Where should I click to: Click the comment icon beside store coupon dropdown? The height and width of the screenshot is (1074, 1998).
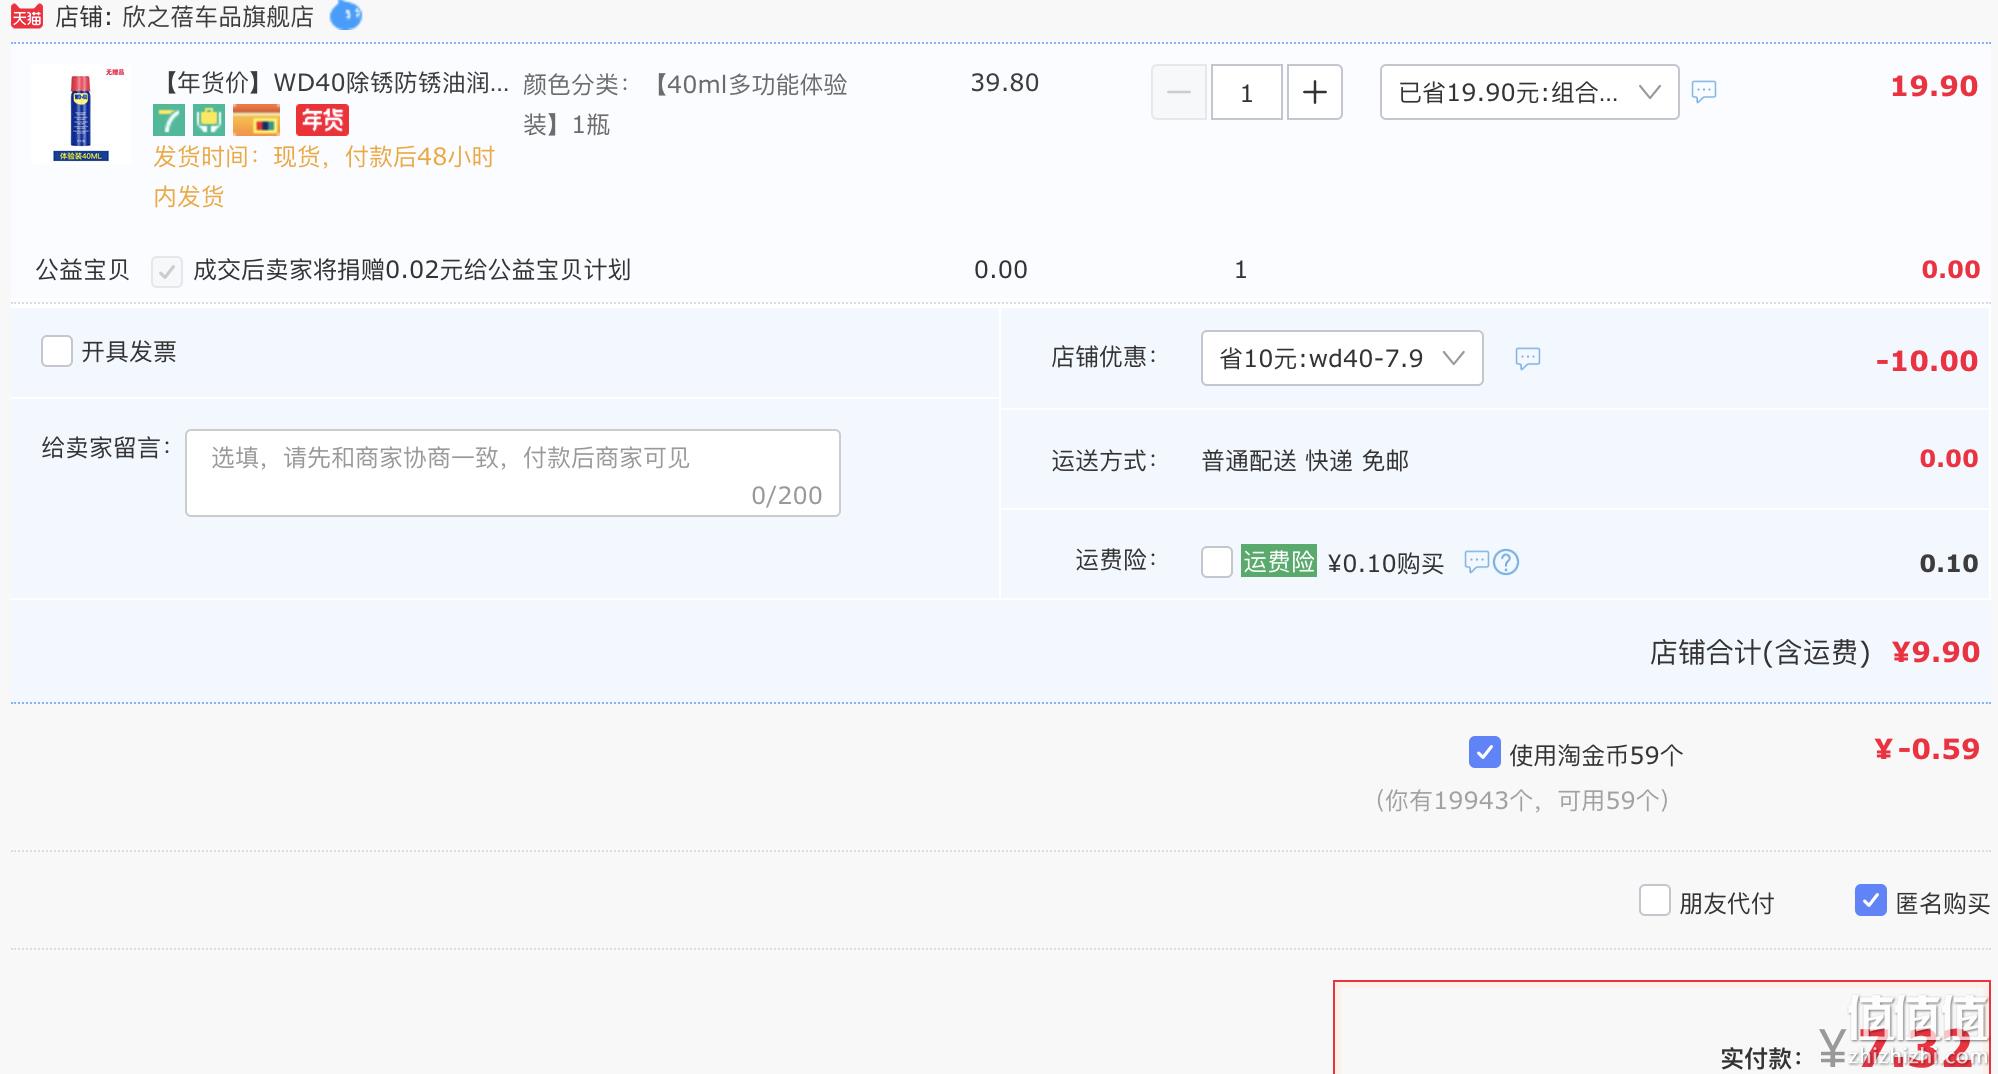pos(1528,358)
